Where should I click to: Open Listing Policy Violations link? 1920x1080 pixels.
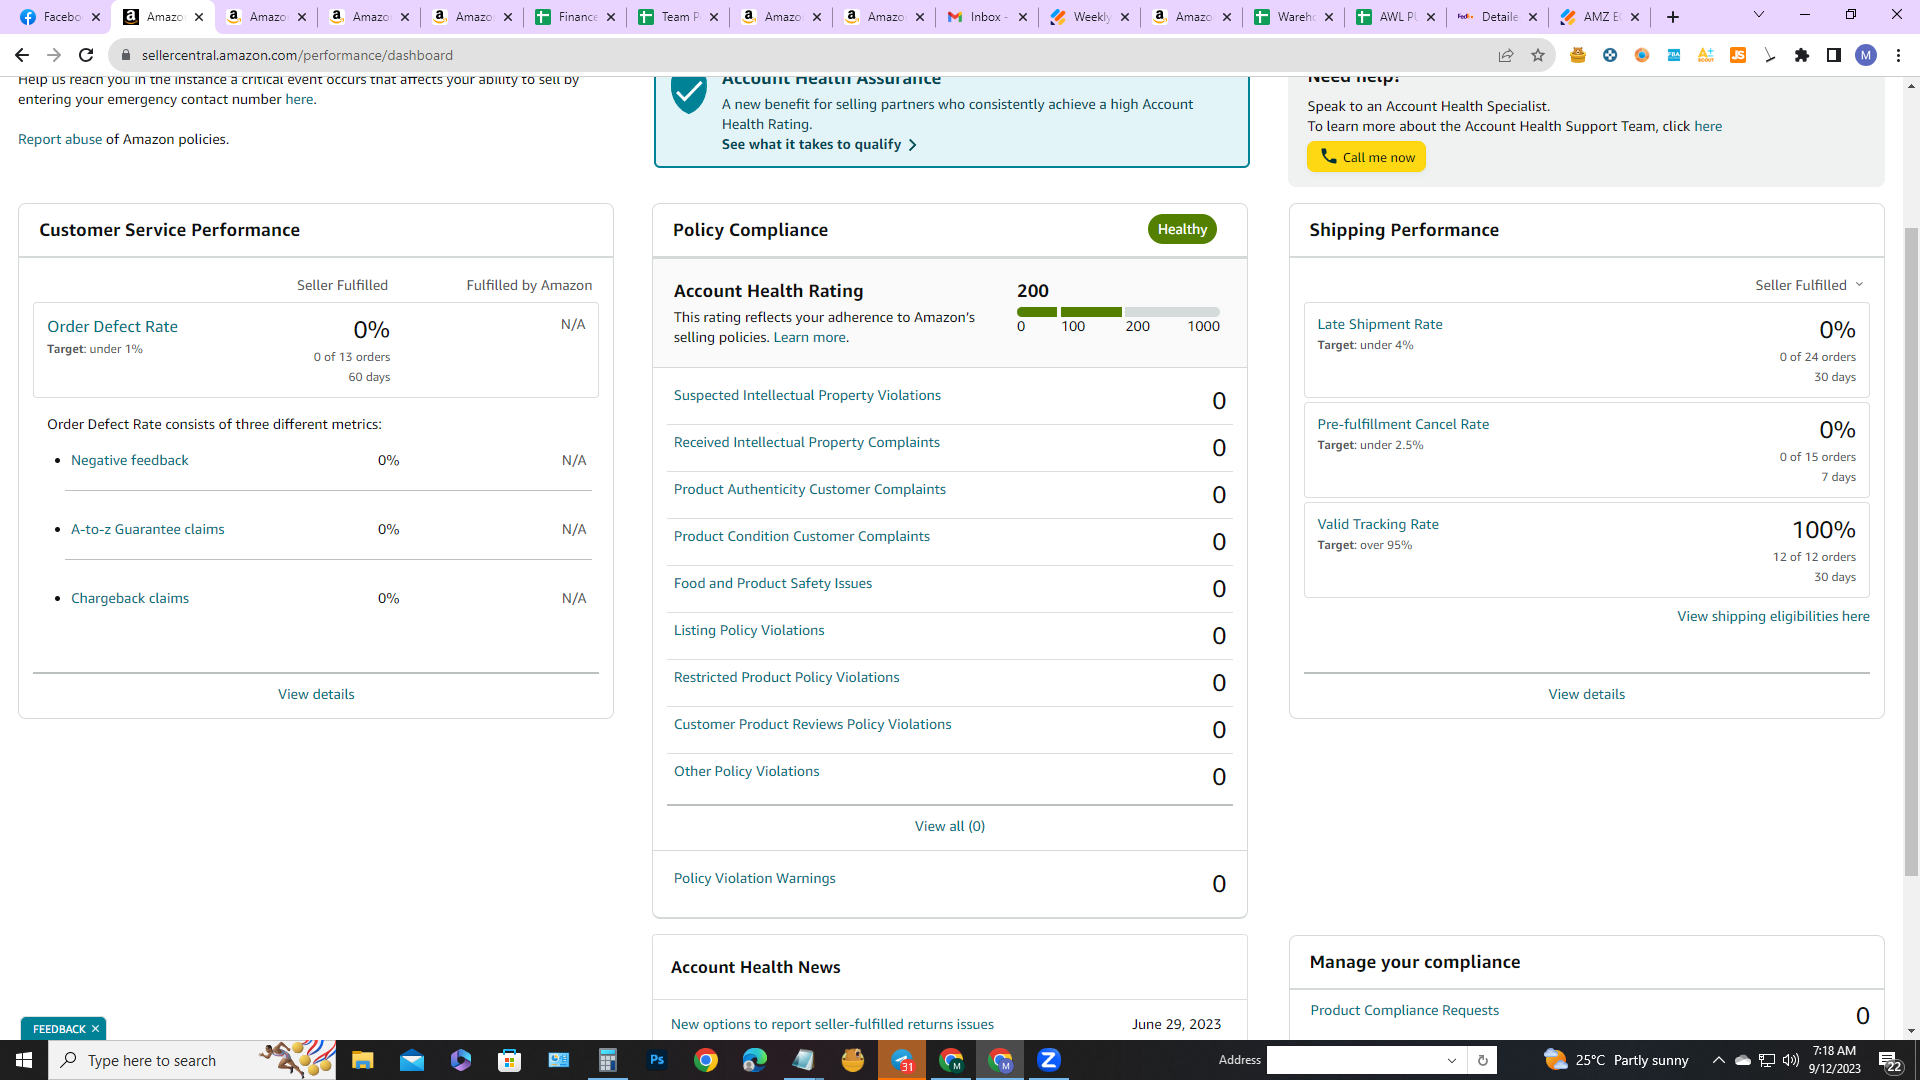pyautogui.click(x=749, y=630)
